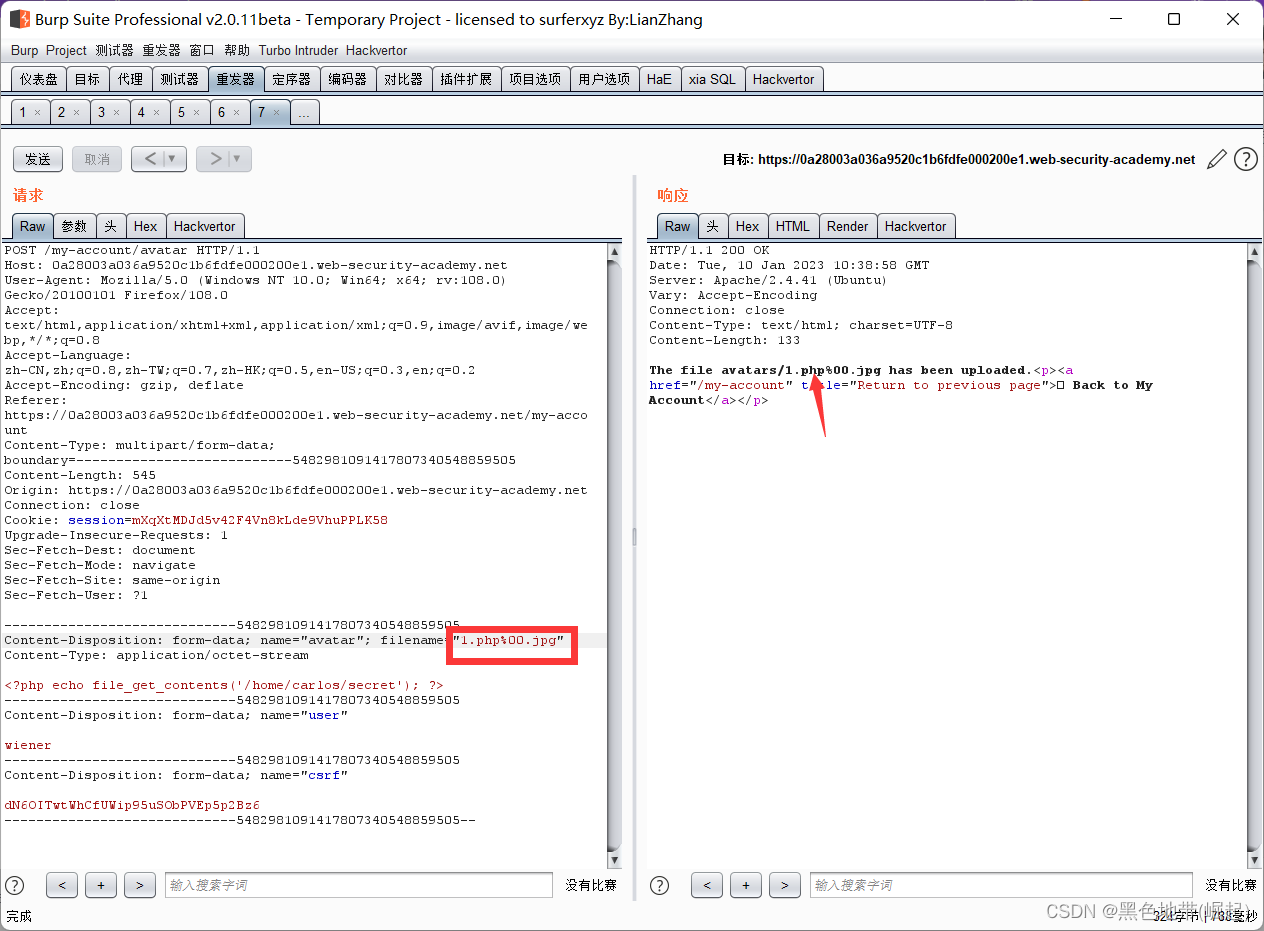Switch to the 项目选项 tab
Screen dimensions: 1264x931
click(535, 79)
